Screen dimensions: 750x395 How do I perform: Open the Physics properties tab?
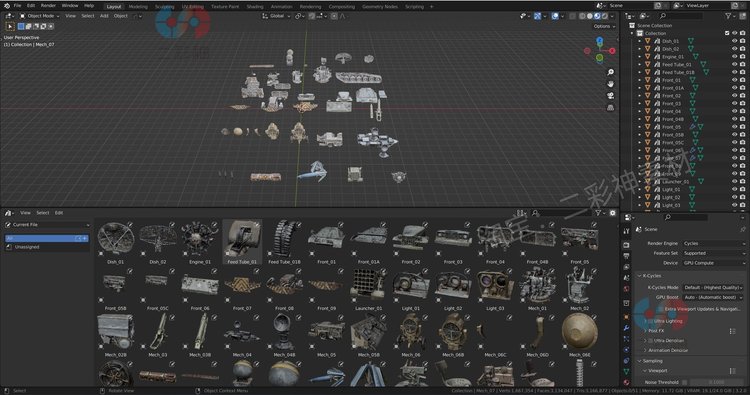tap(626, 350)
